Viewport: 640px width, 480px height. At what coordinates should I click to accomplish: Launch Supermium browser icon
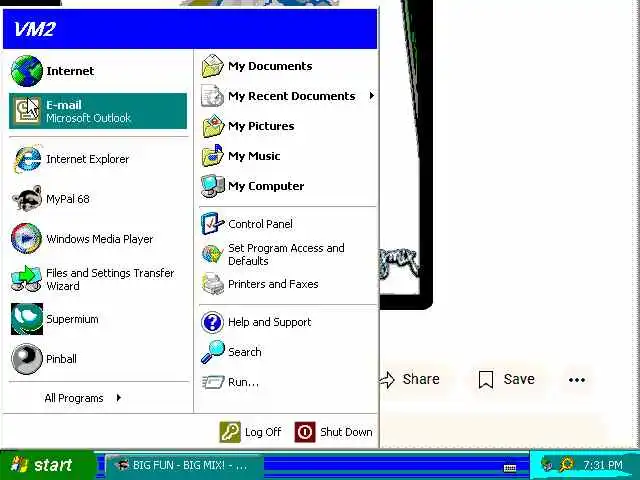(27, 319)
